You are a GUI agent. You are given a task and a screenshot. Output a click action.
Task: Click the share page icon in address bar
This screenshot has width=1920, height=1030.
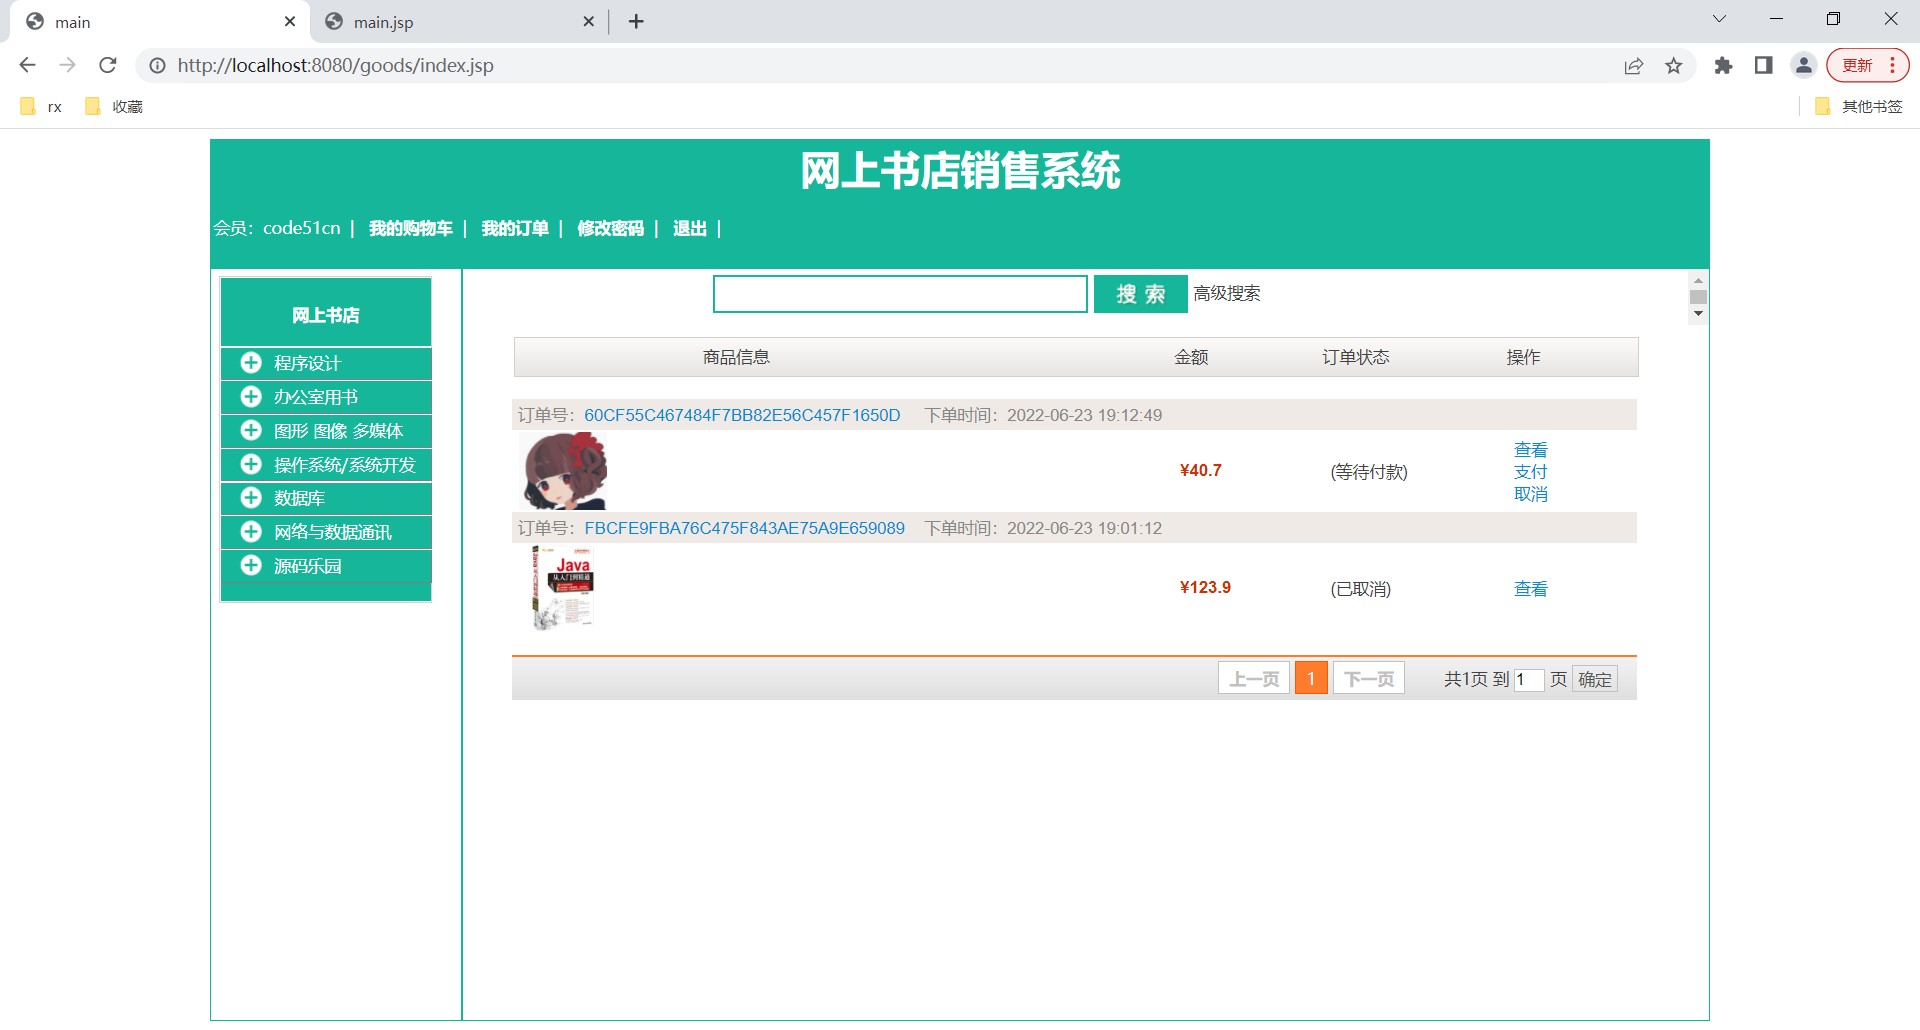coord(1634,66)
